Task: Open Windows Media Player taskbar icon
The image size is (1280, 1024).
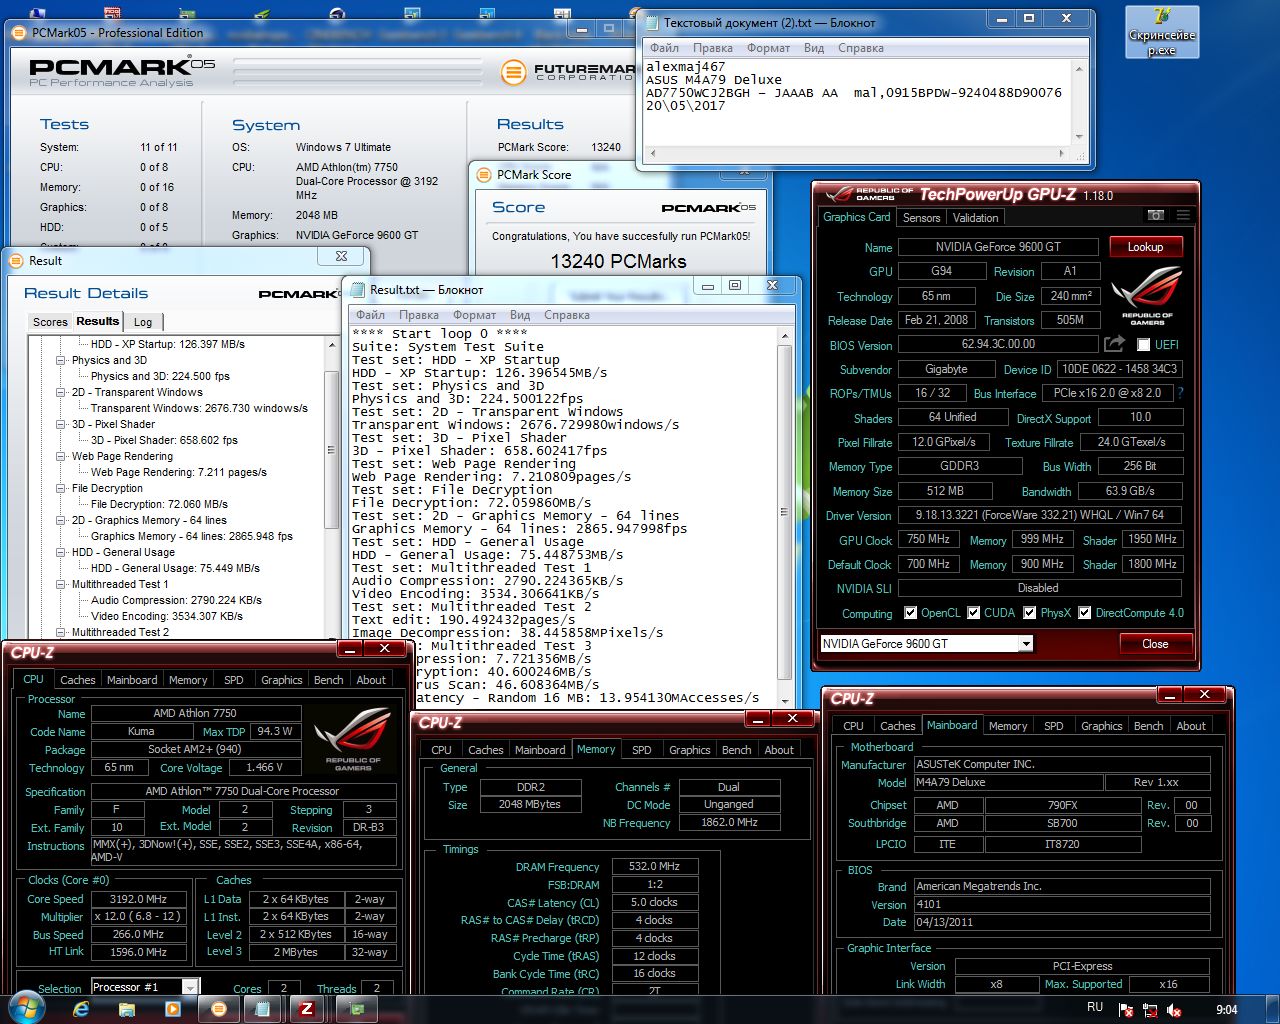Action: pos(172,1009)
